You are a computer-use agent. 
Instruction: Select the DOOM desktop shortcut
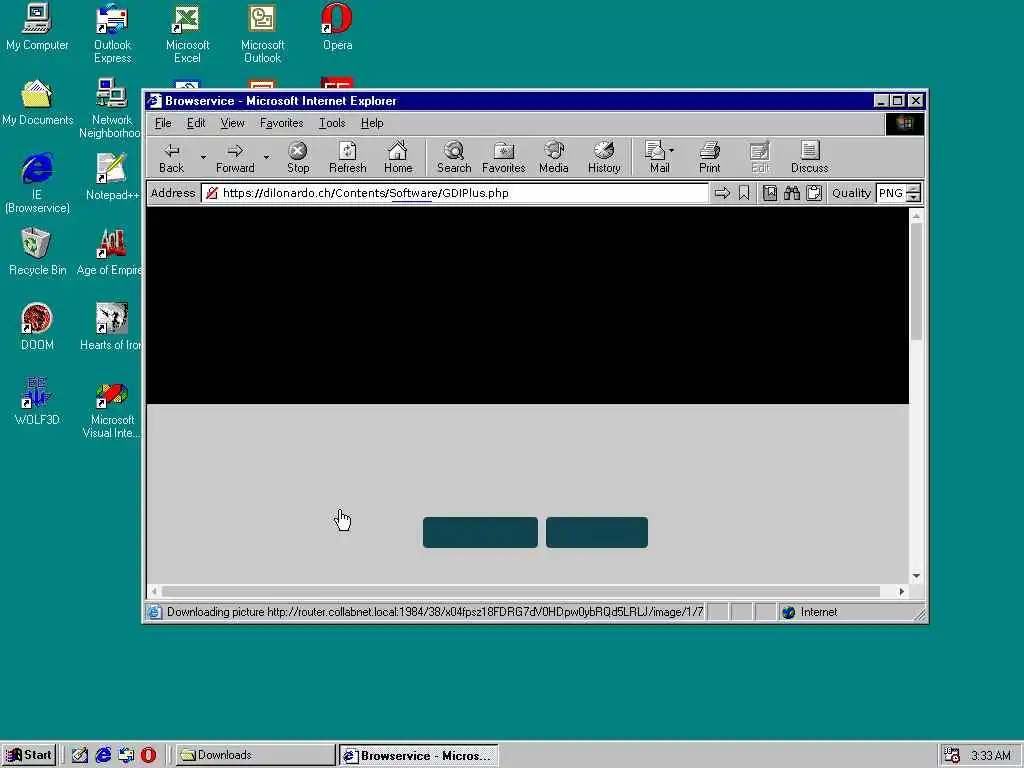pos(37,327)
